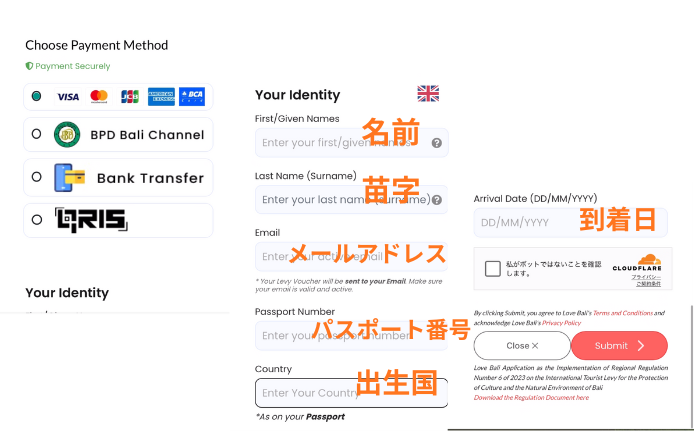Click the help icon in Last Name field
The width and height of the screenshot is (694, 432).
[x=437, y=200]
